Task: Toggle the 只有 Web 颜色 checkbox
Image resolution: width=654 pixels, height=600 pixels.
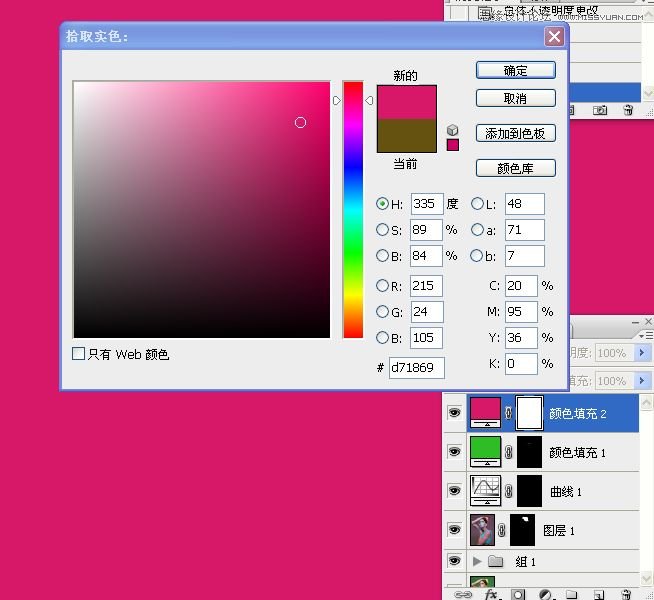Action: pos(78,354)
